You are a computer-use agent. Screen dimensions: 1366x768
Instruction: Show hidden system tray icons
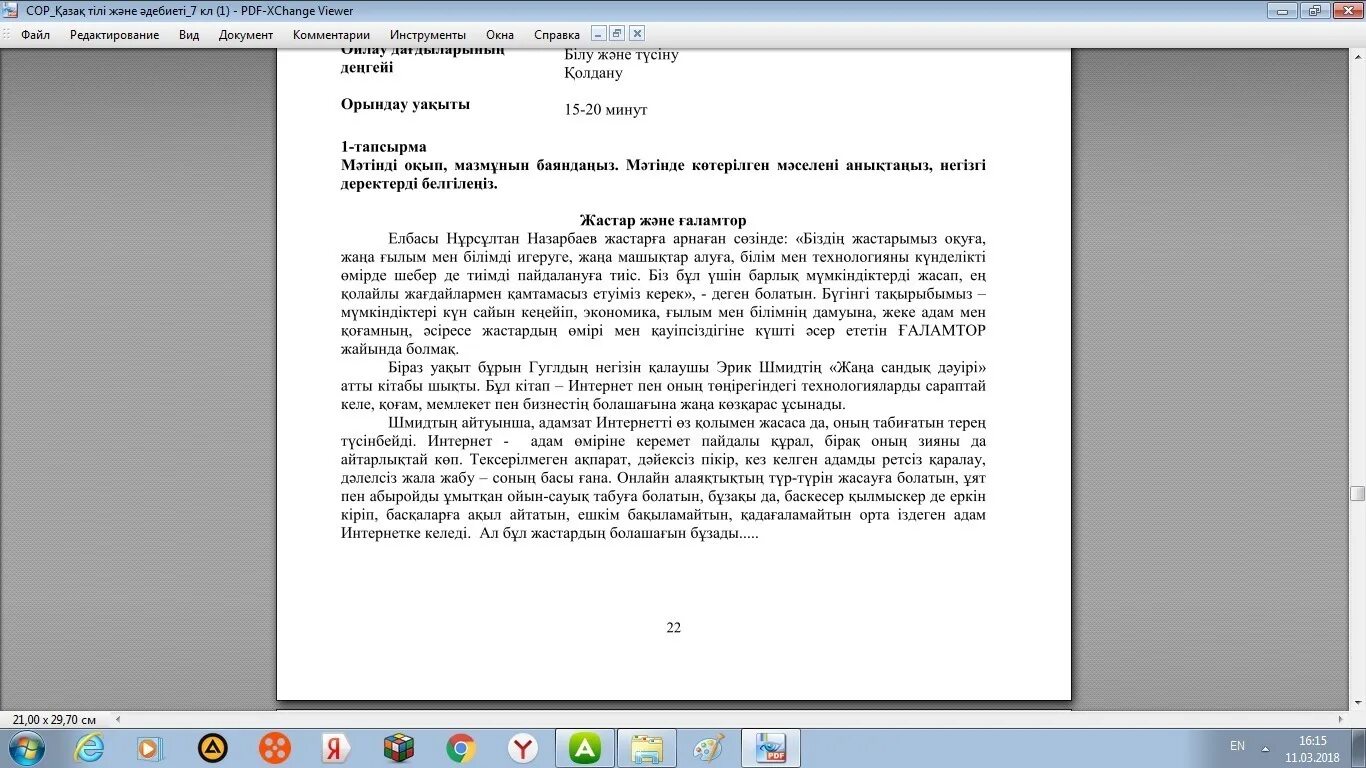(x=1265, y=748)
